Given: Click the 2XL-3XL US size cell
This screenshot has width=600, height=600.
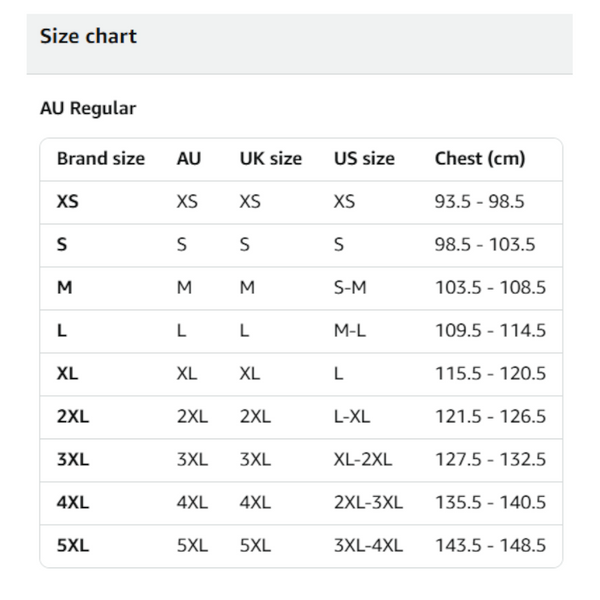Looking at the screenshot, I should pos(368,503).
